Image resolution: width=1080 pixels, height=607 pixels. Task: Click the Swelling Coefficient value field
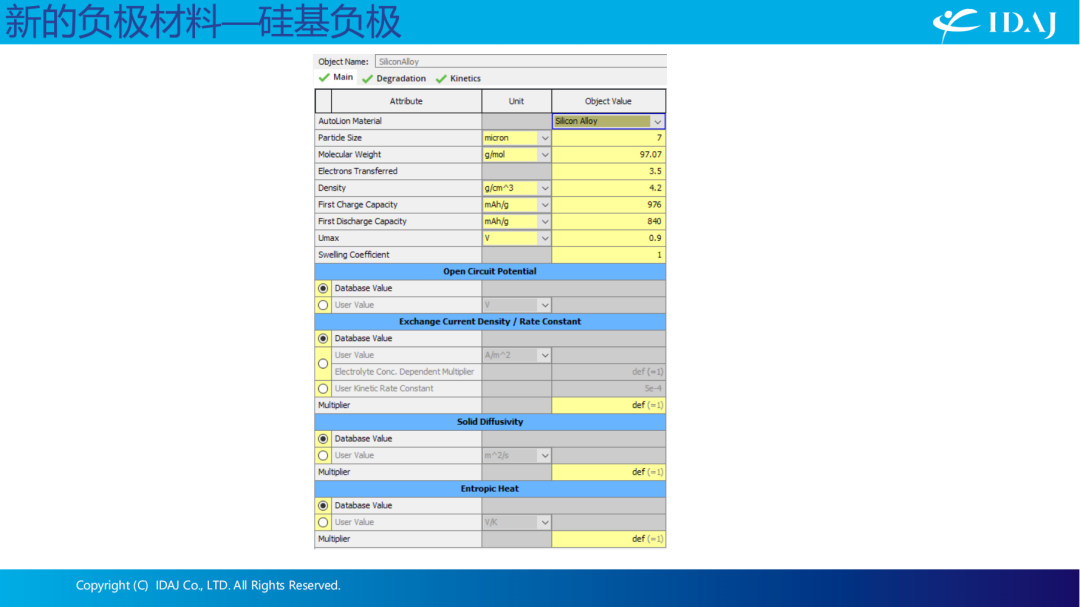pos(608,255)
